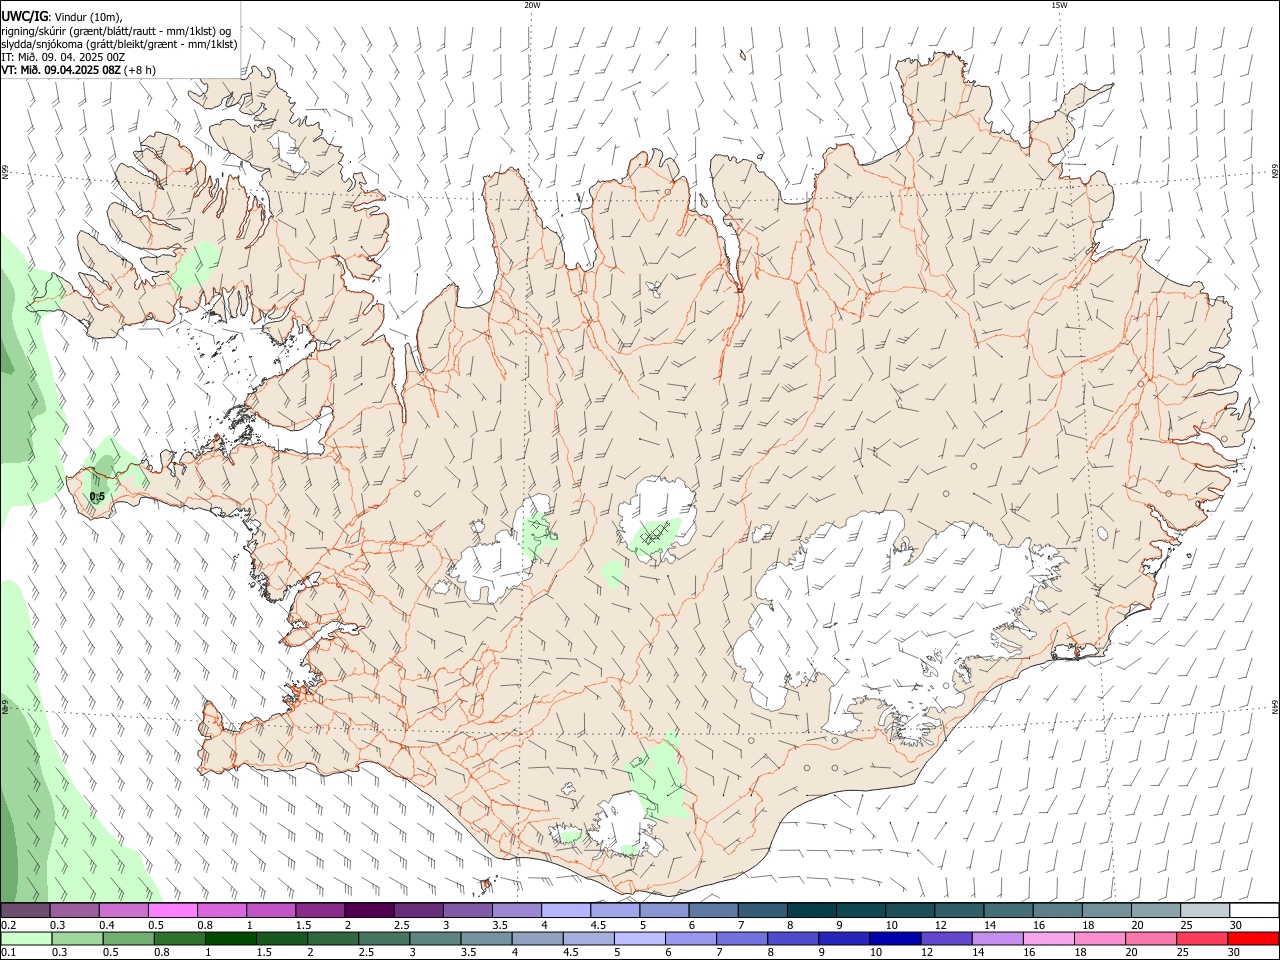1280x960 pixels.
Task: Click the navy blue swatch labeled 10 in lower legend
Action: click(x=894, y=938)
